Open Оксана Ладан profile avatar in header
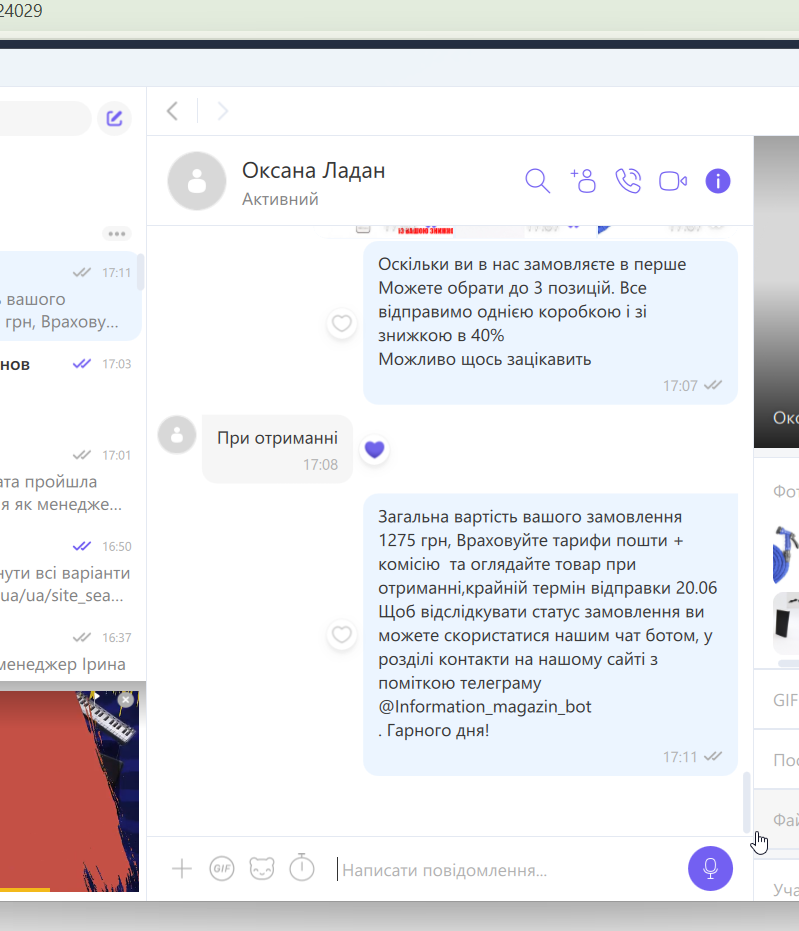This screenshot has width=799, height=931. tap(197, 180)
